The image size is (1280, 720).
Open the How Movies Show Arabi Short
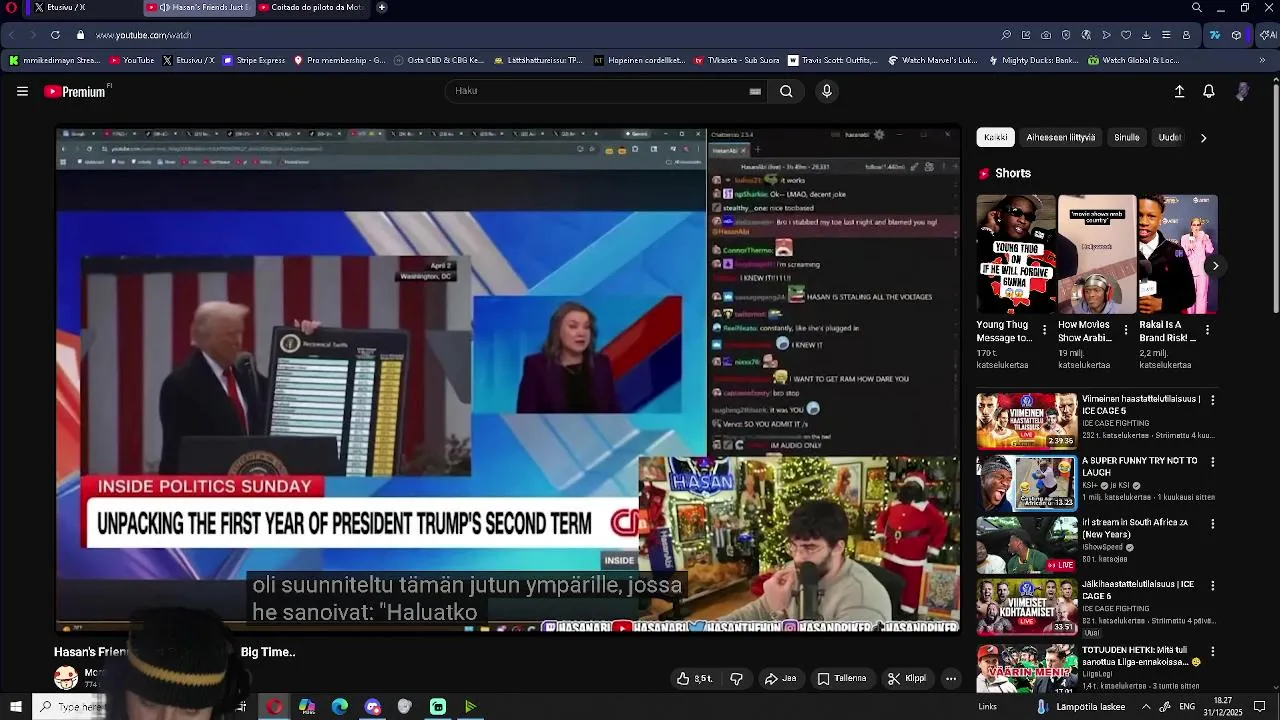[1097, 254]
